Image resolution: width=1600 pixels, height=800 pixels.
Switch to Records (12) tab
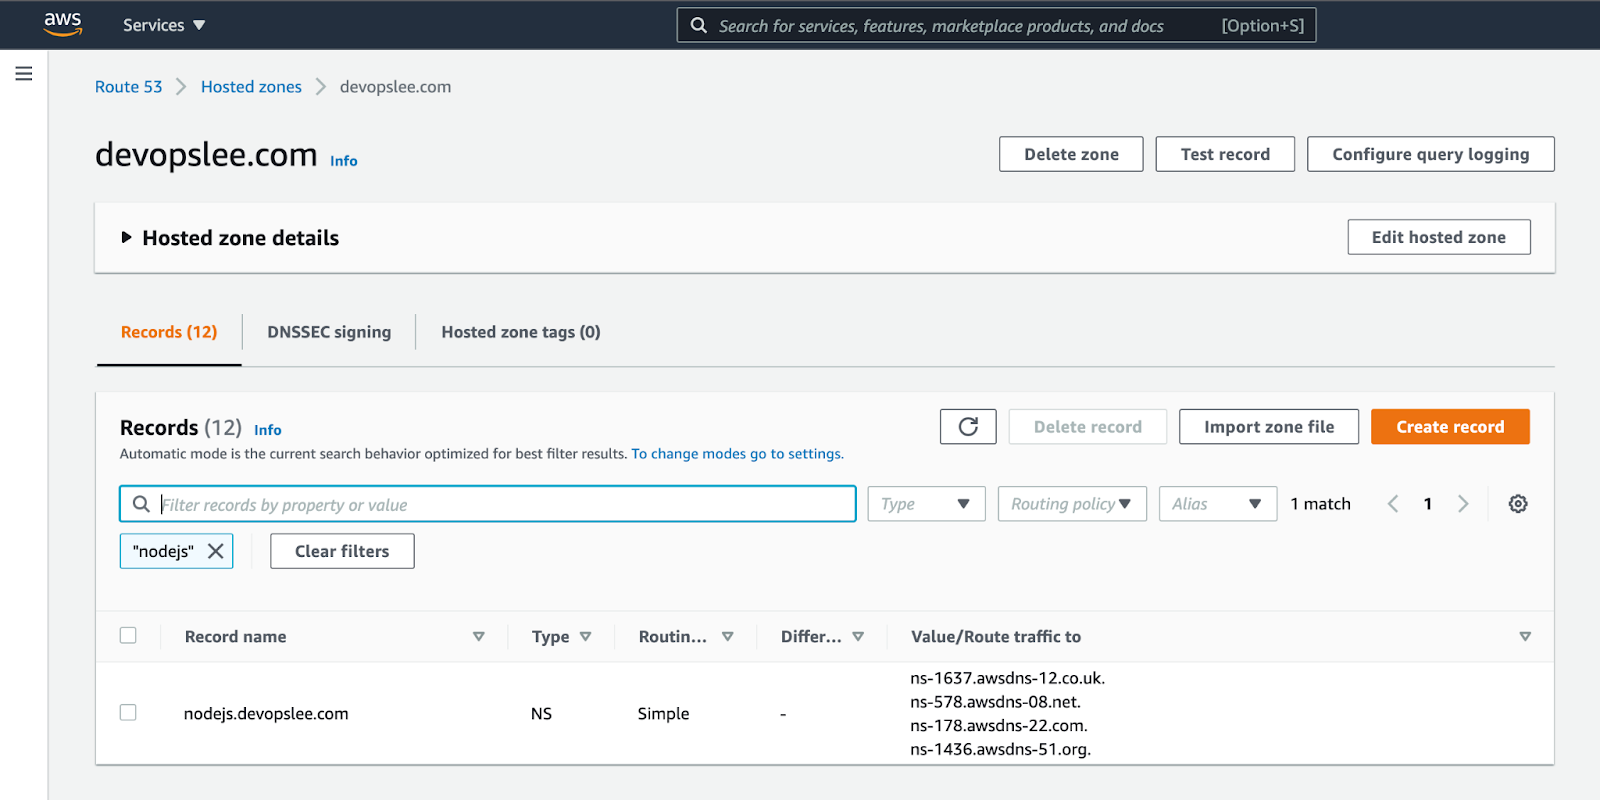point(169,332)
